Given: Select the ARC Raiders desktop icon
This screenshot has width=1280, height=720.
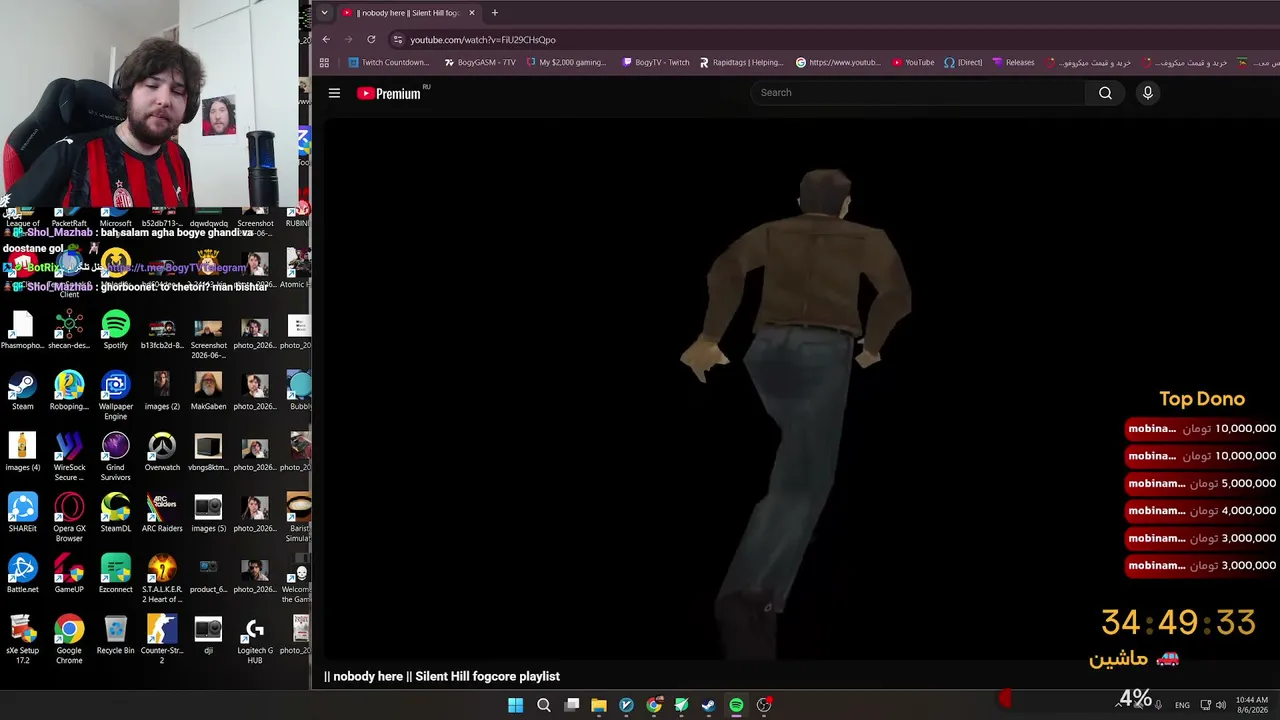Looking at the screenshot, I should coord(162,514).
